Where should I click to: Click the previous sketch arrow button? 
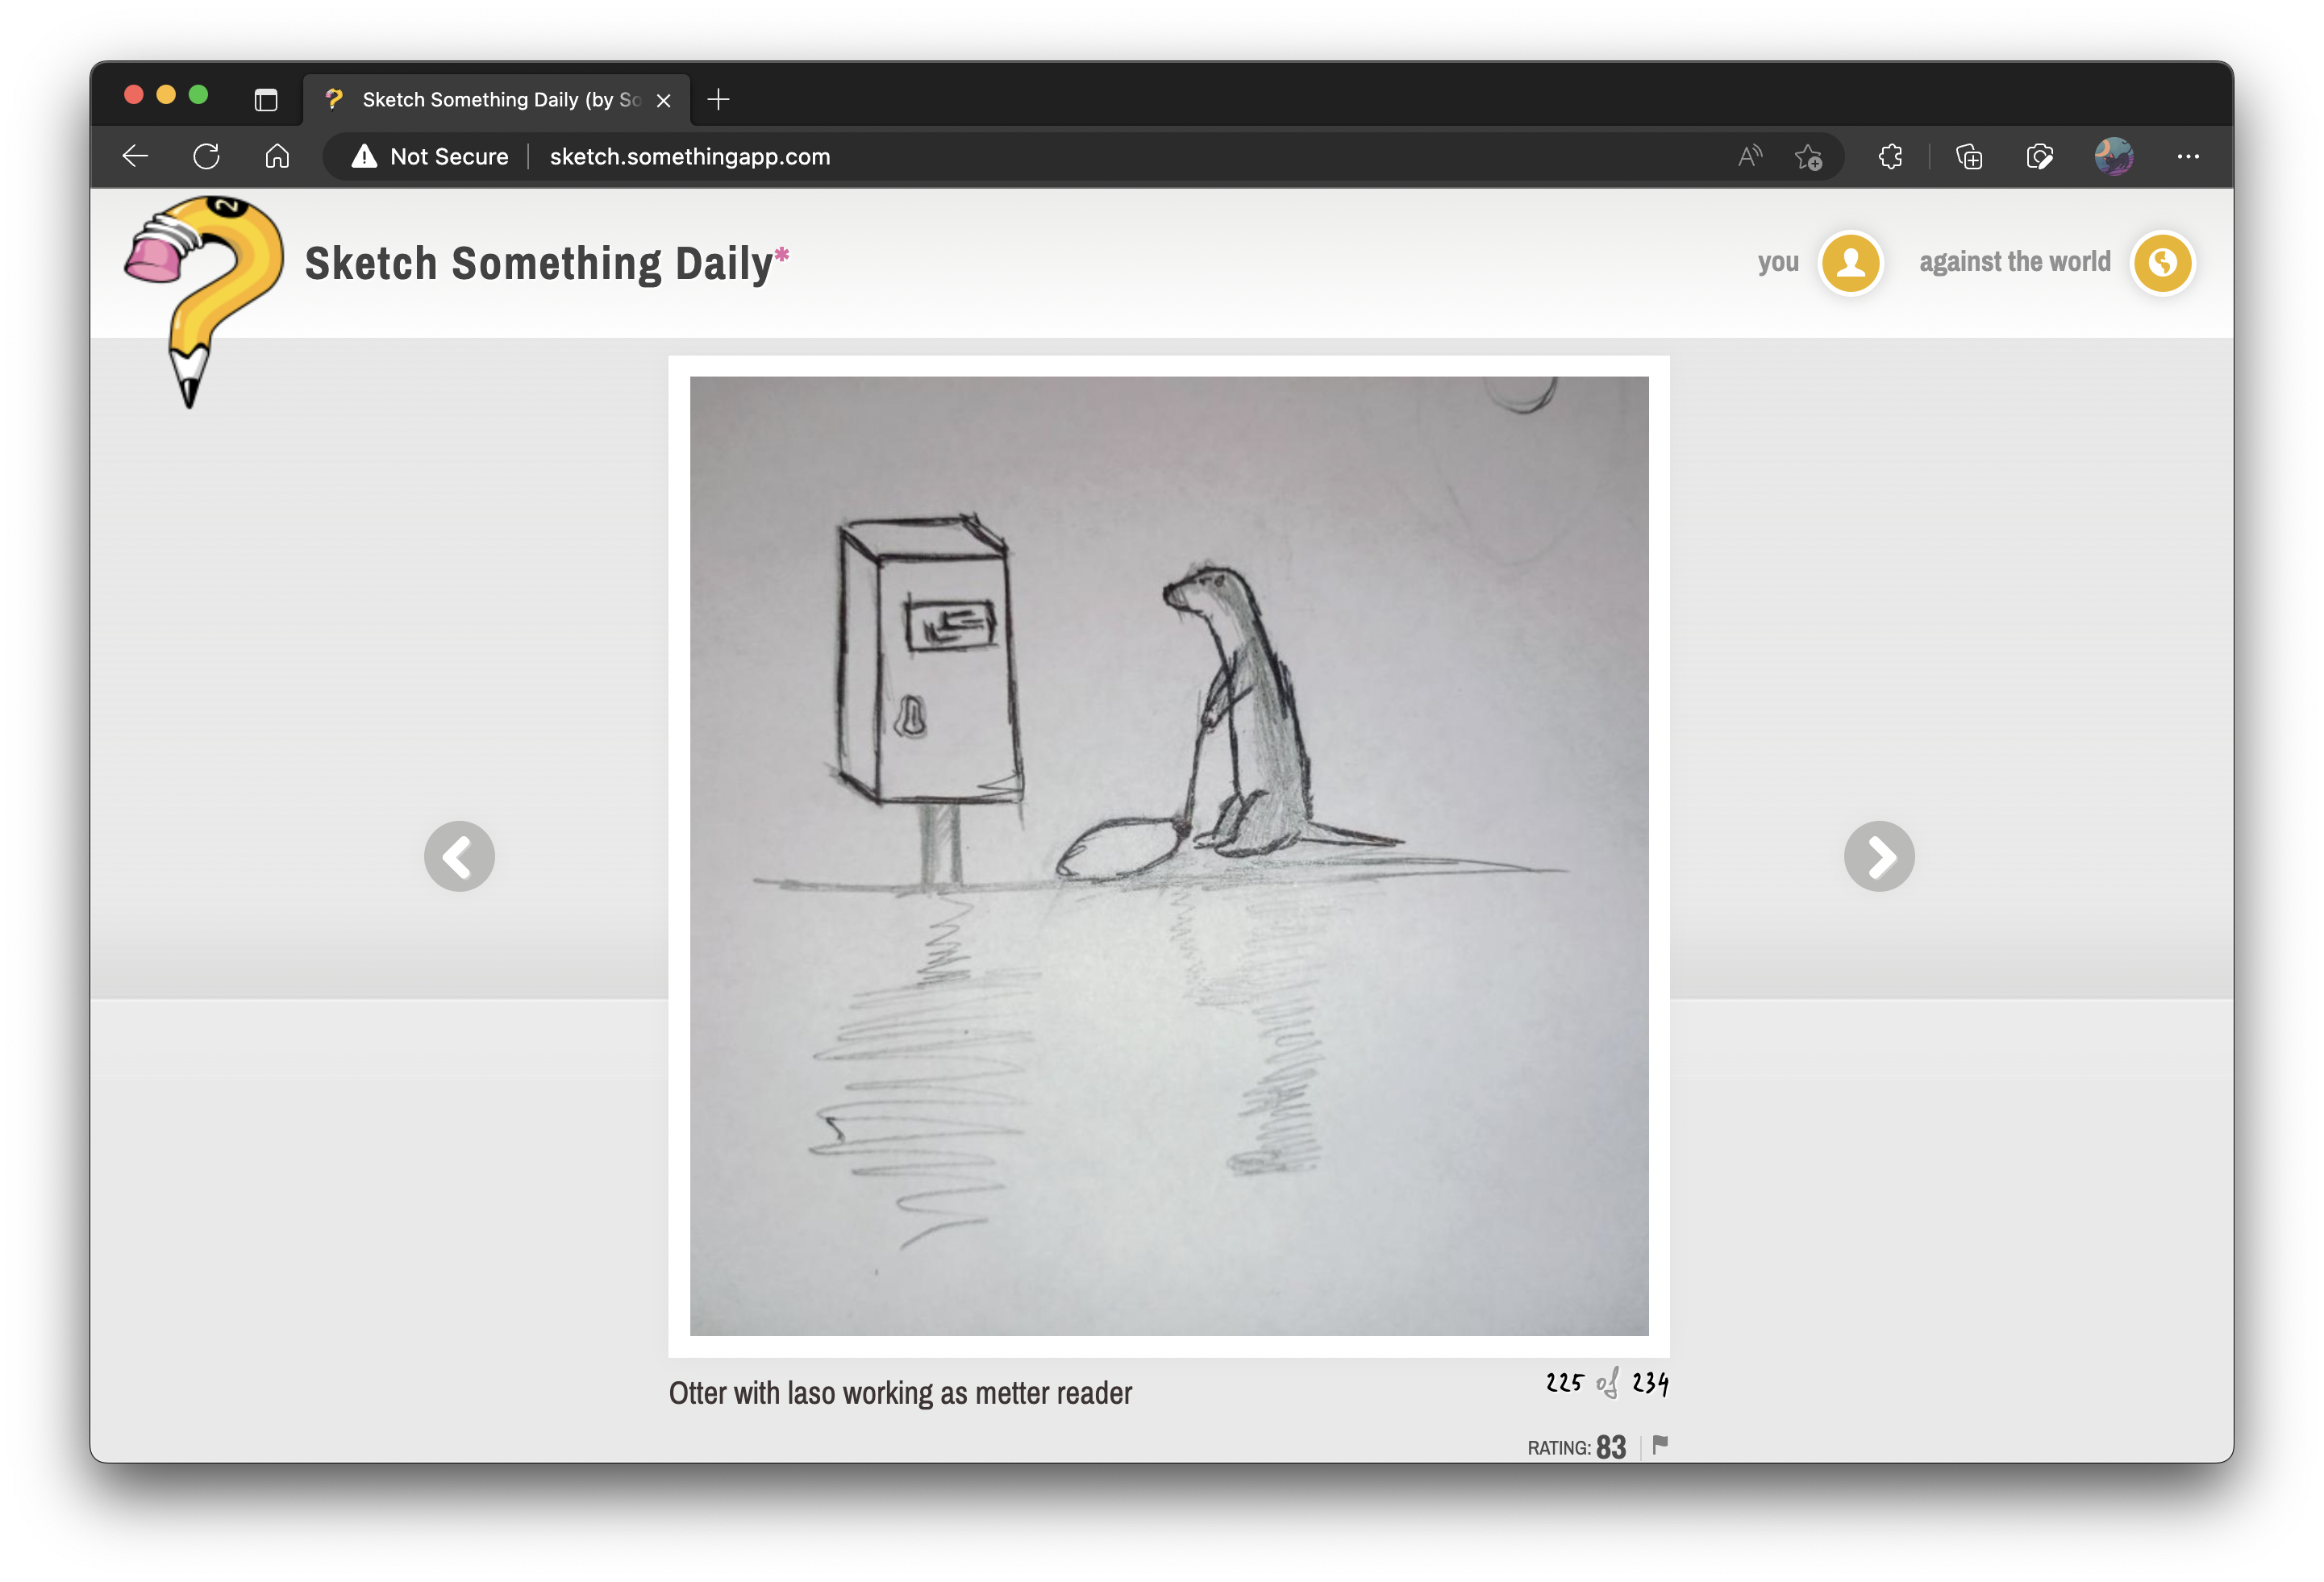[459, 856]
